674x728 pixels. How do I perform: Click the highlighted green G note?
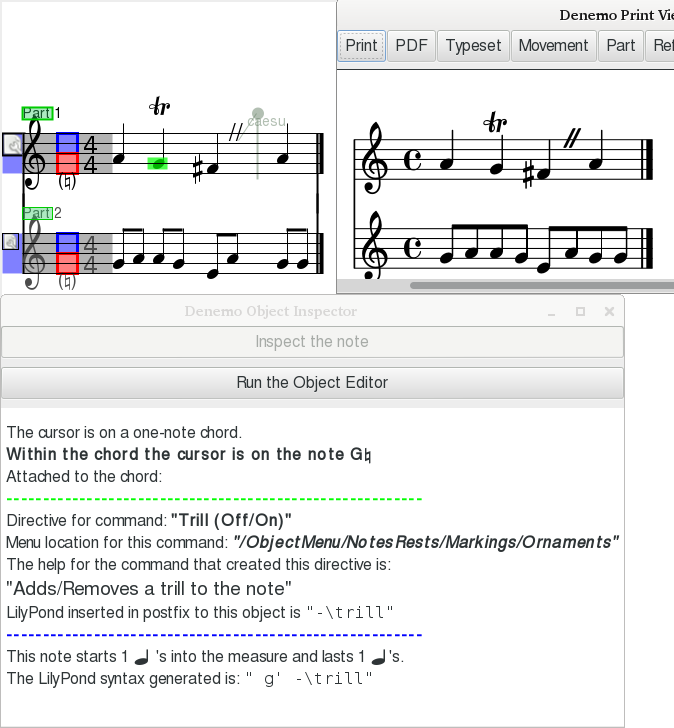[x=157, y=163]
